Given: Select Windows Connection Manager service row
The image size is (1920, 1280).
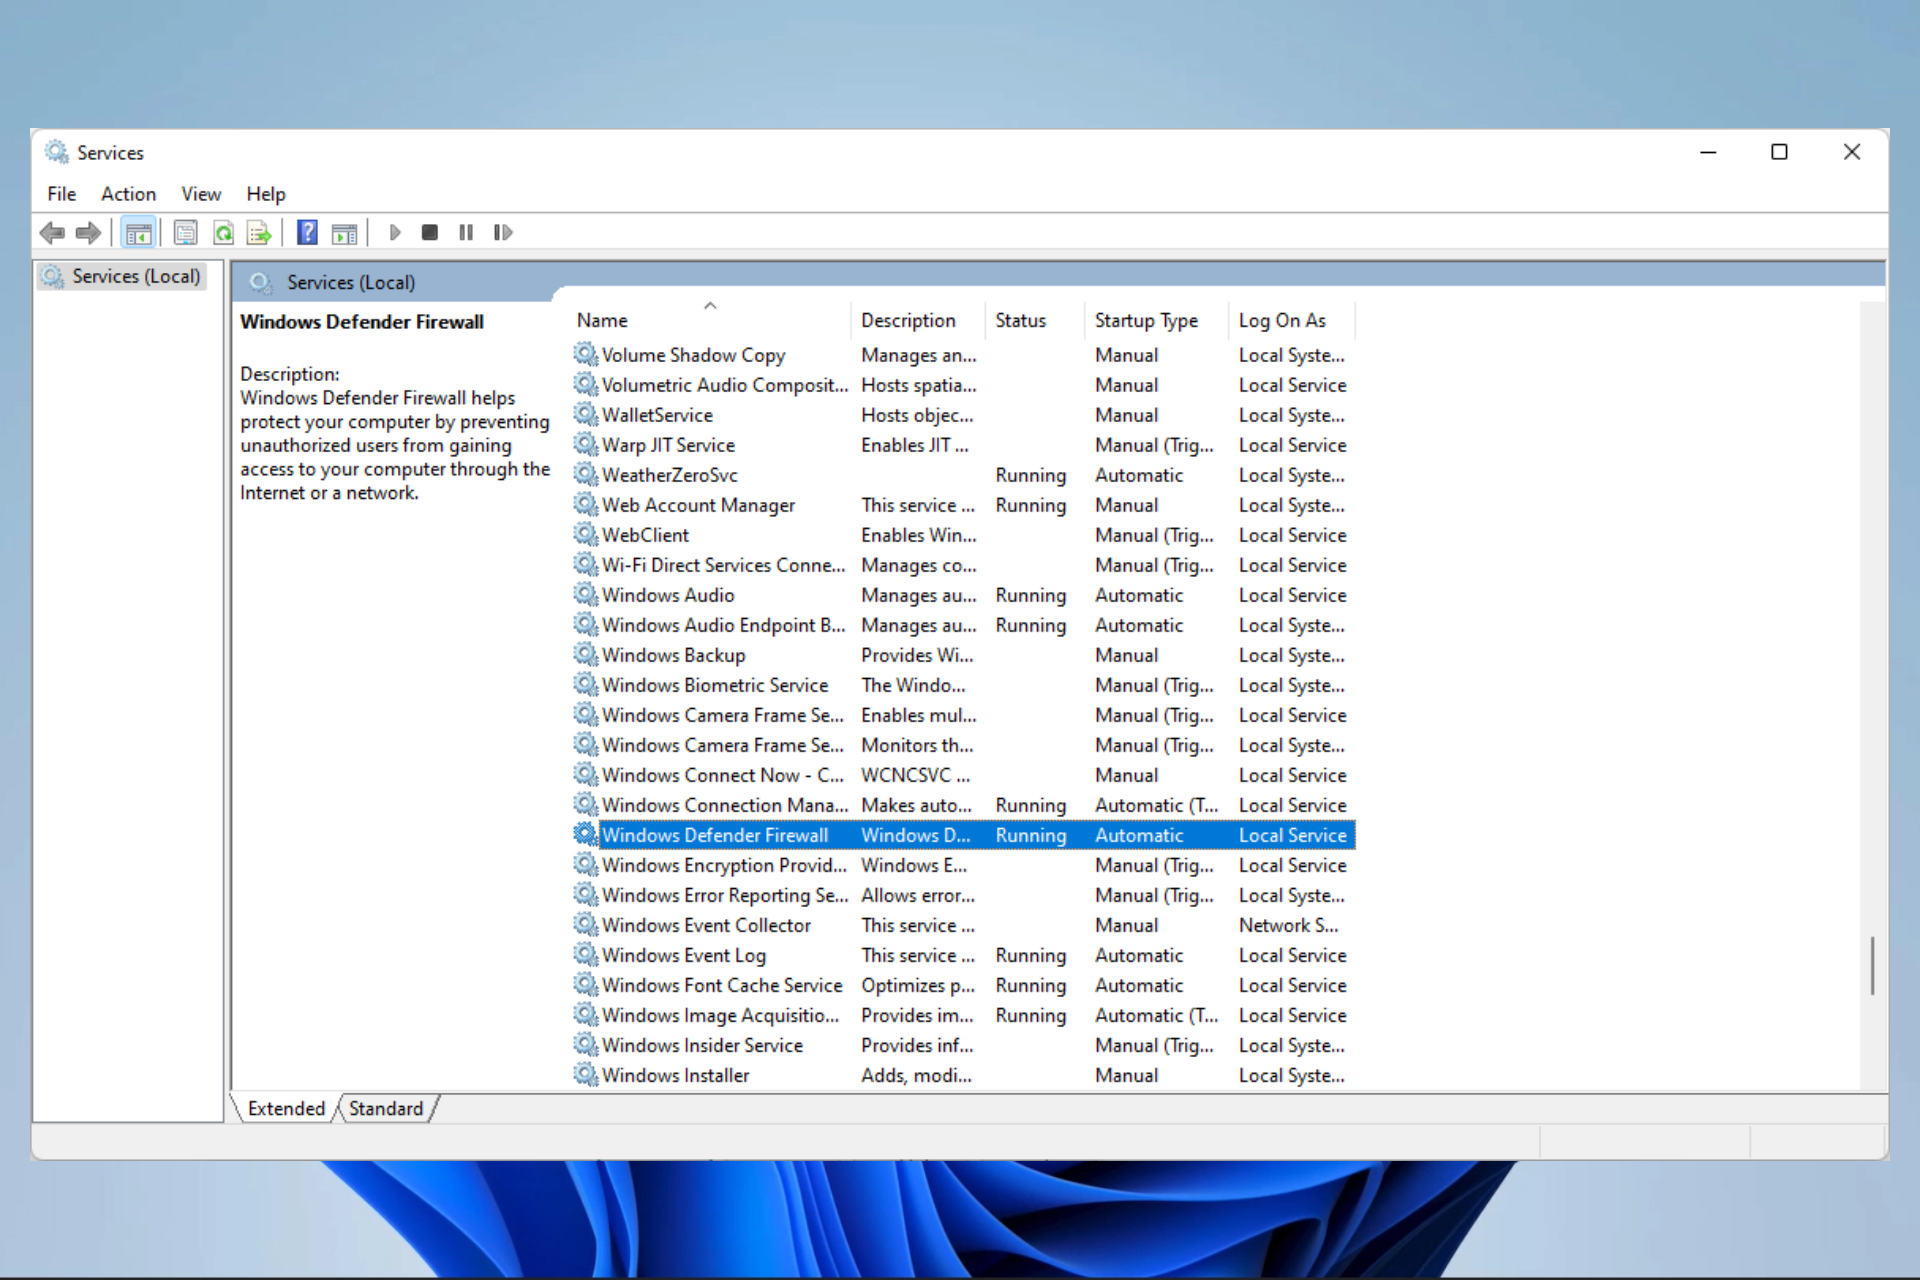Looking at the screenshot, I should 963,805.
